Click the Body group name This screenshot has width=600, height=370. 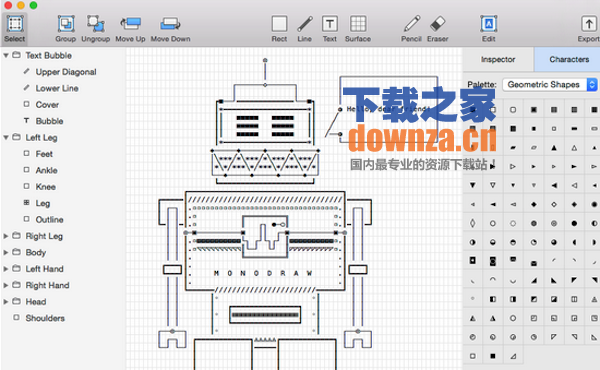pyautogui.click(x=36, y=253)
